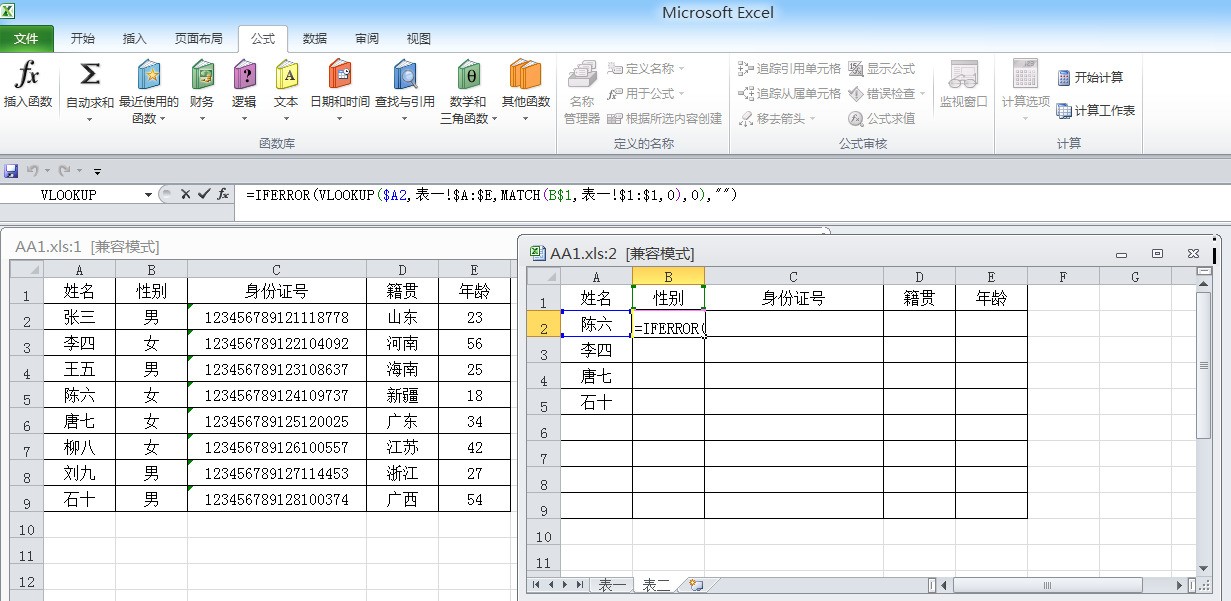Open the customize quick access toolbar dropdown
Viewport: 1231px width, 601px height.
[97, 172]
